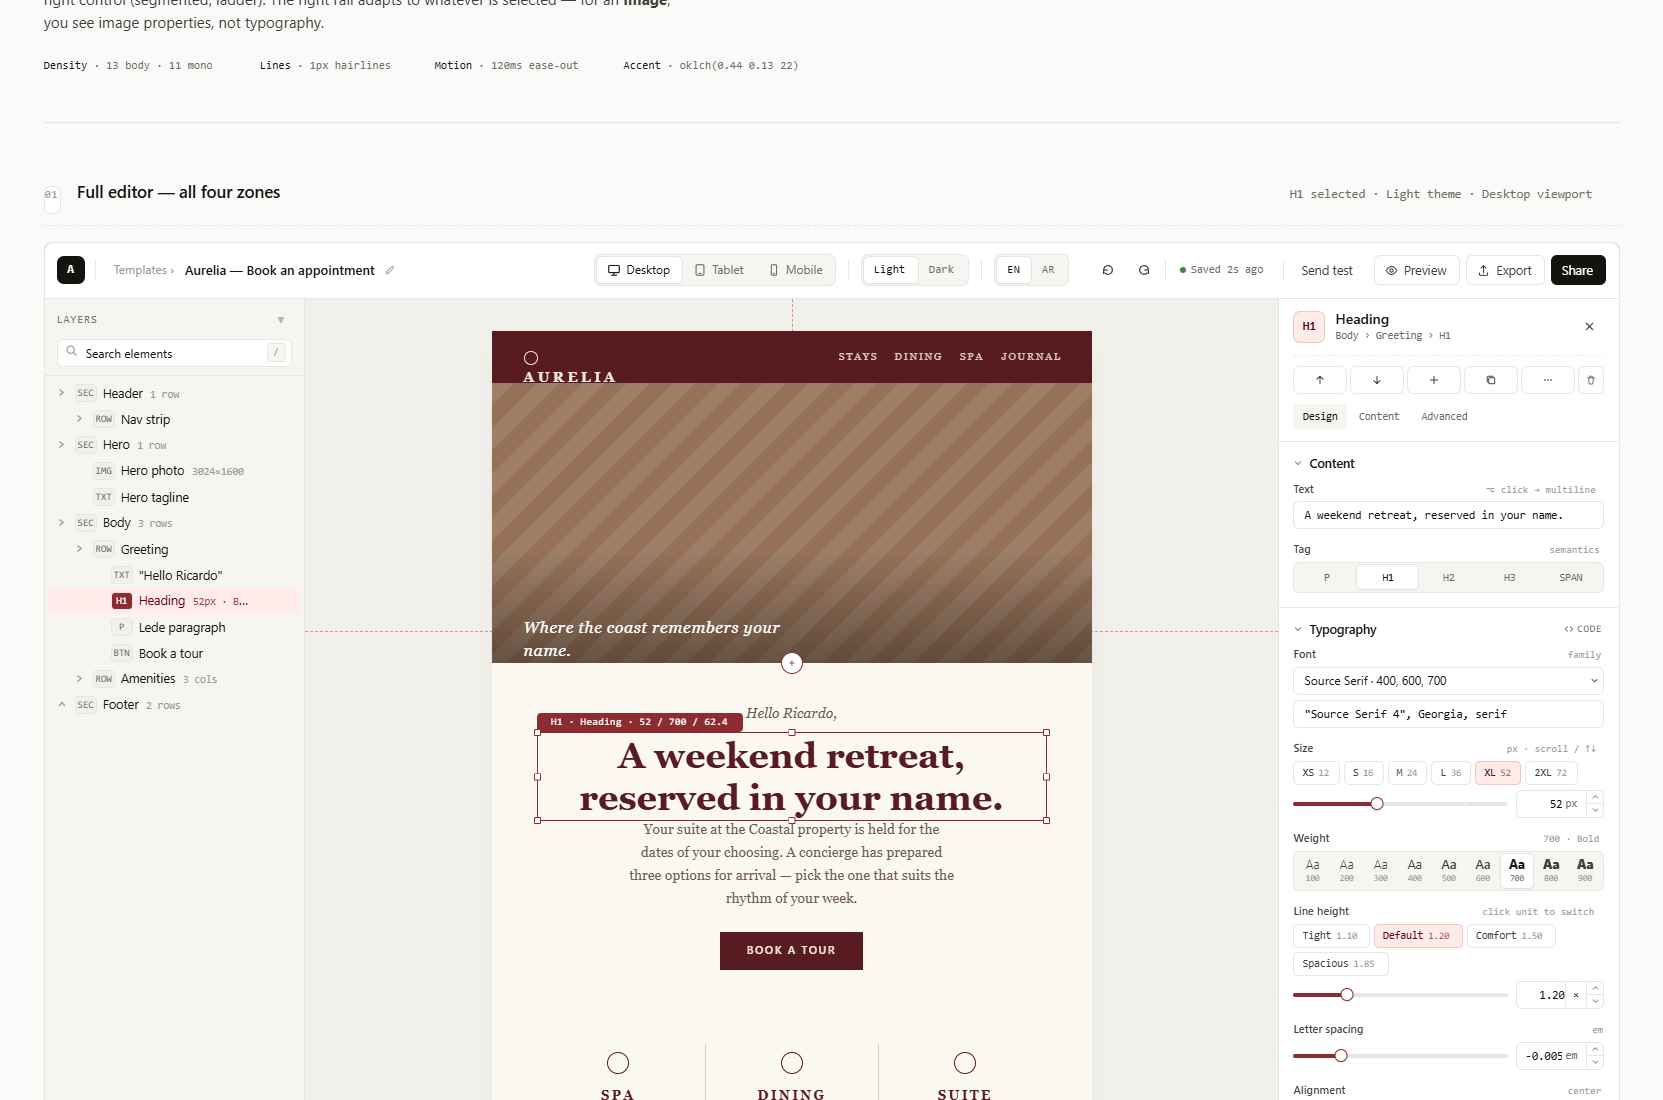Choose the 2XL 72 size preset
Image resolution: width=1663 pixels, height=1100 pixels.
pyautogui.click(x=1551, y=773)
